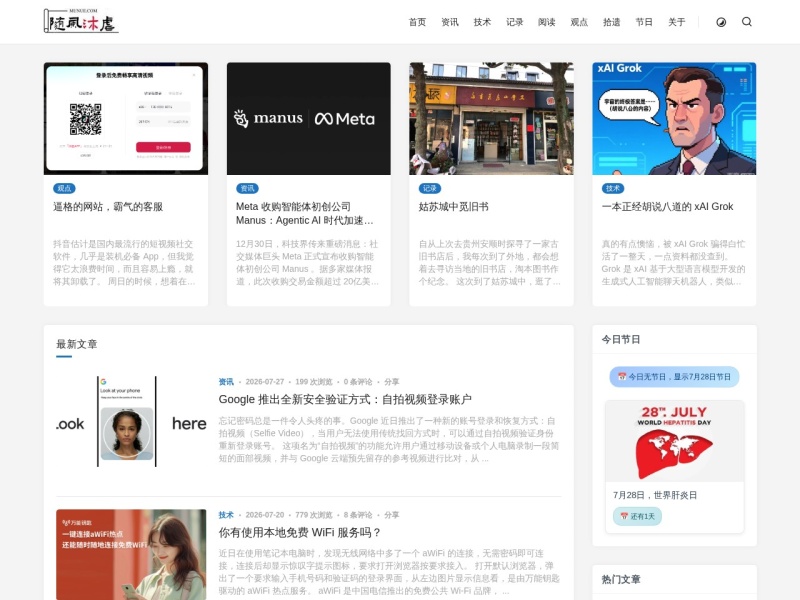The width and height of the screenshot is (800, 600).
Task: Open xAI Grok cartoon thumbnail
Action: click(674, 118)
